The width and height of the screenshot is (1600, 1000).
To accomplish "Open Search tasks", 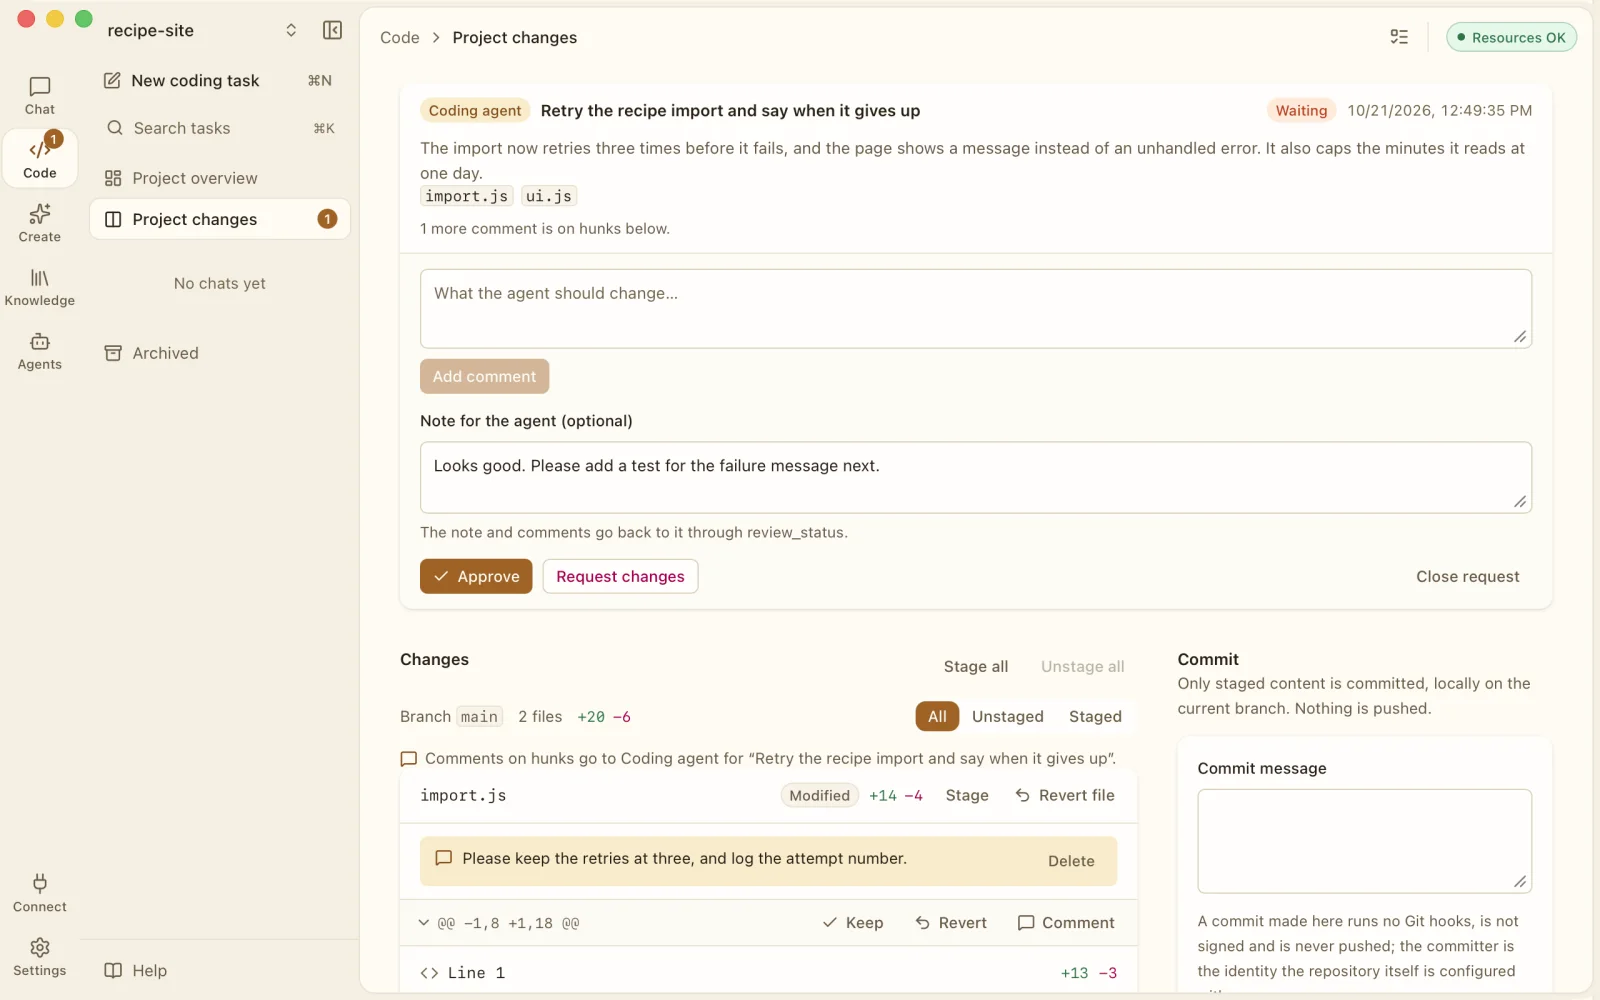I will (220, 128).
